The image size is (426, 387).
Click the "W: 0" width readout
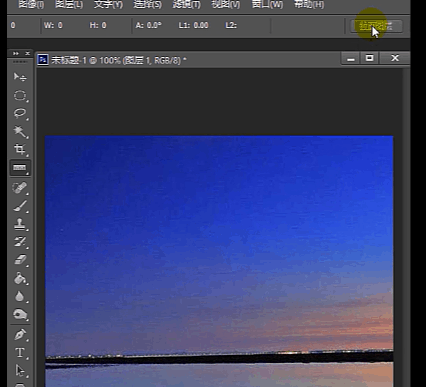[53, 25]
